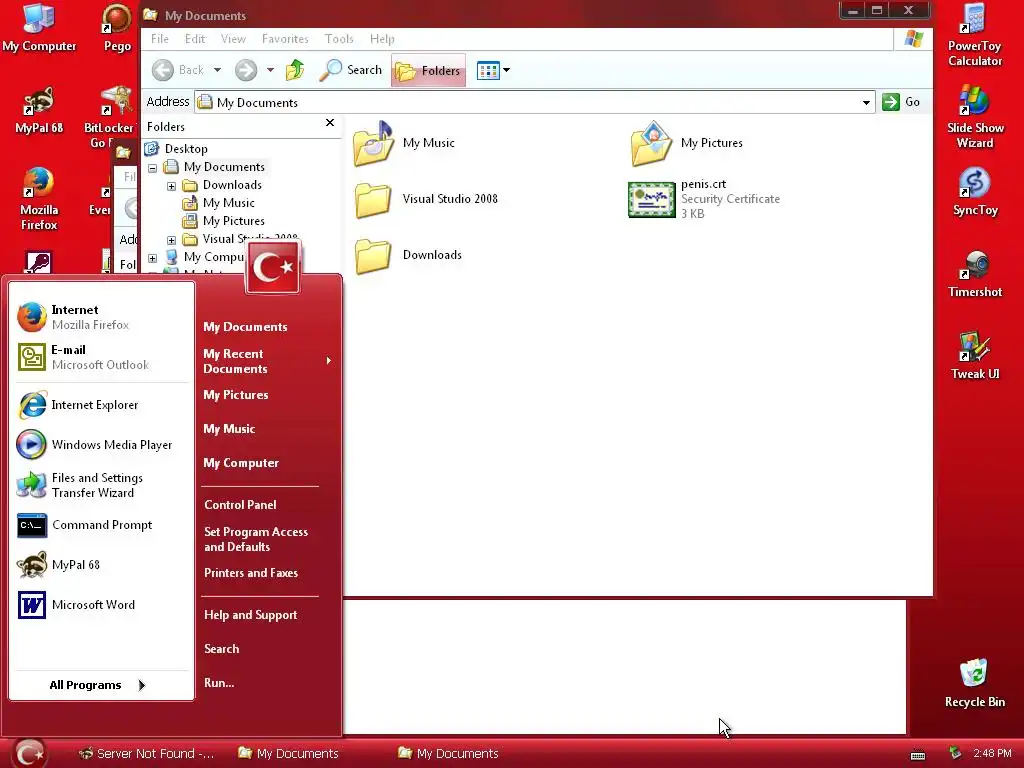The height and width of the screenshot is (768, 1024).
Task: Click the Up one level toolbar icon
Action: 295,70
